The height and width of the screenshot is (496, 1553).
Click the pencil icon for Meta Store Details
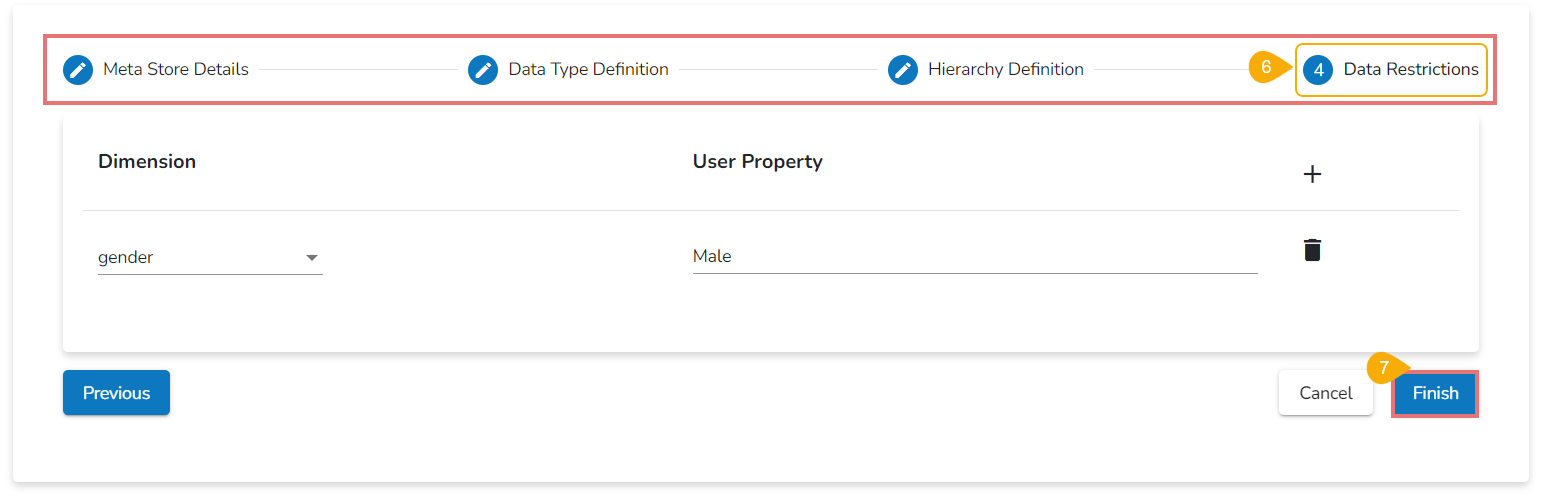click(x=77, y=70)
